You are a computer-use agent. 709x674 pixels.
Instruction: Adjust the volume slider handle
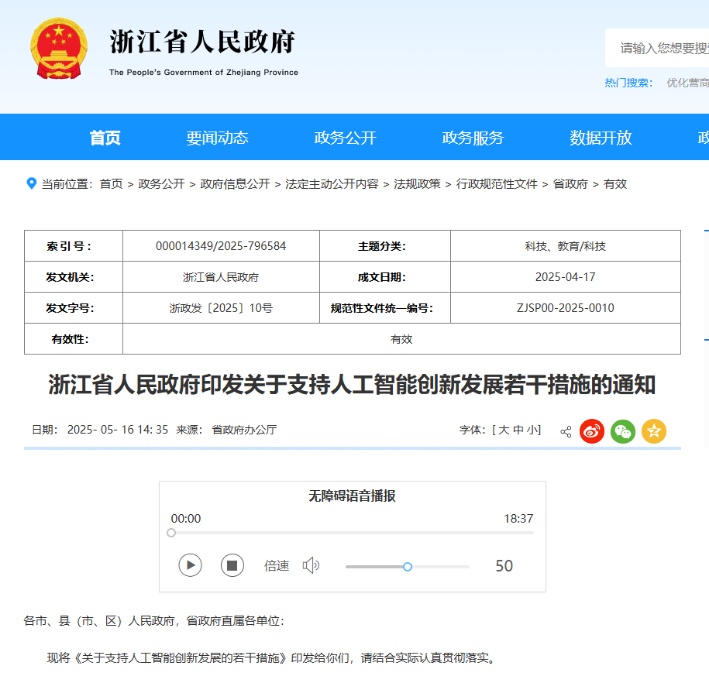(407, 566)
